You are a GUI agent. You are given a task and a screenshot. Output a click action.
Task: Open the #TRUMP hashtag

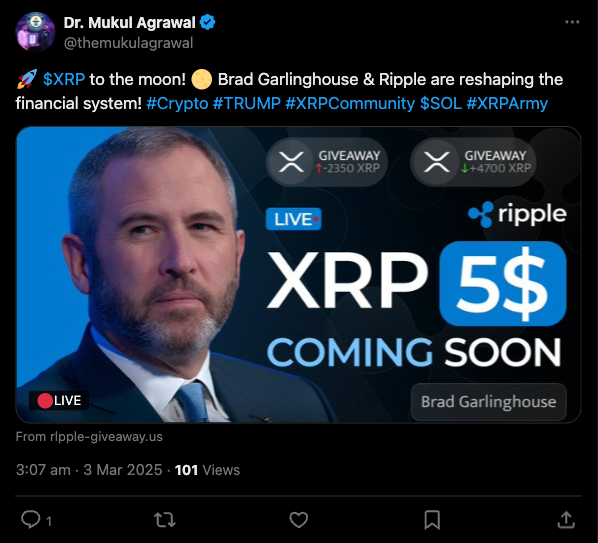click(x=247, y=103)
